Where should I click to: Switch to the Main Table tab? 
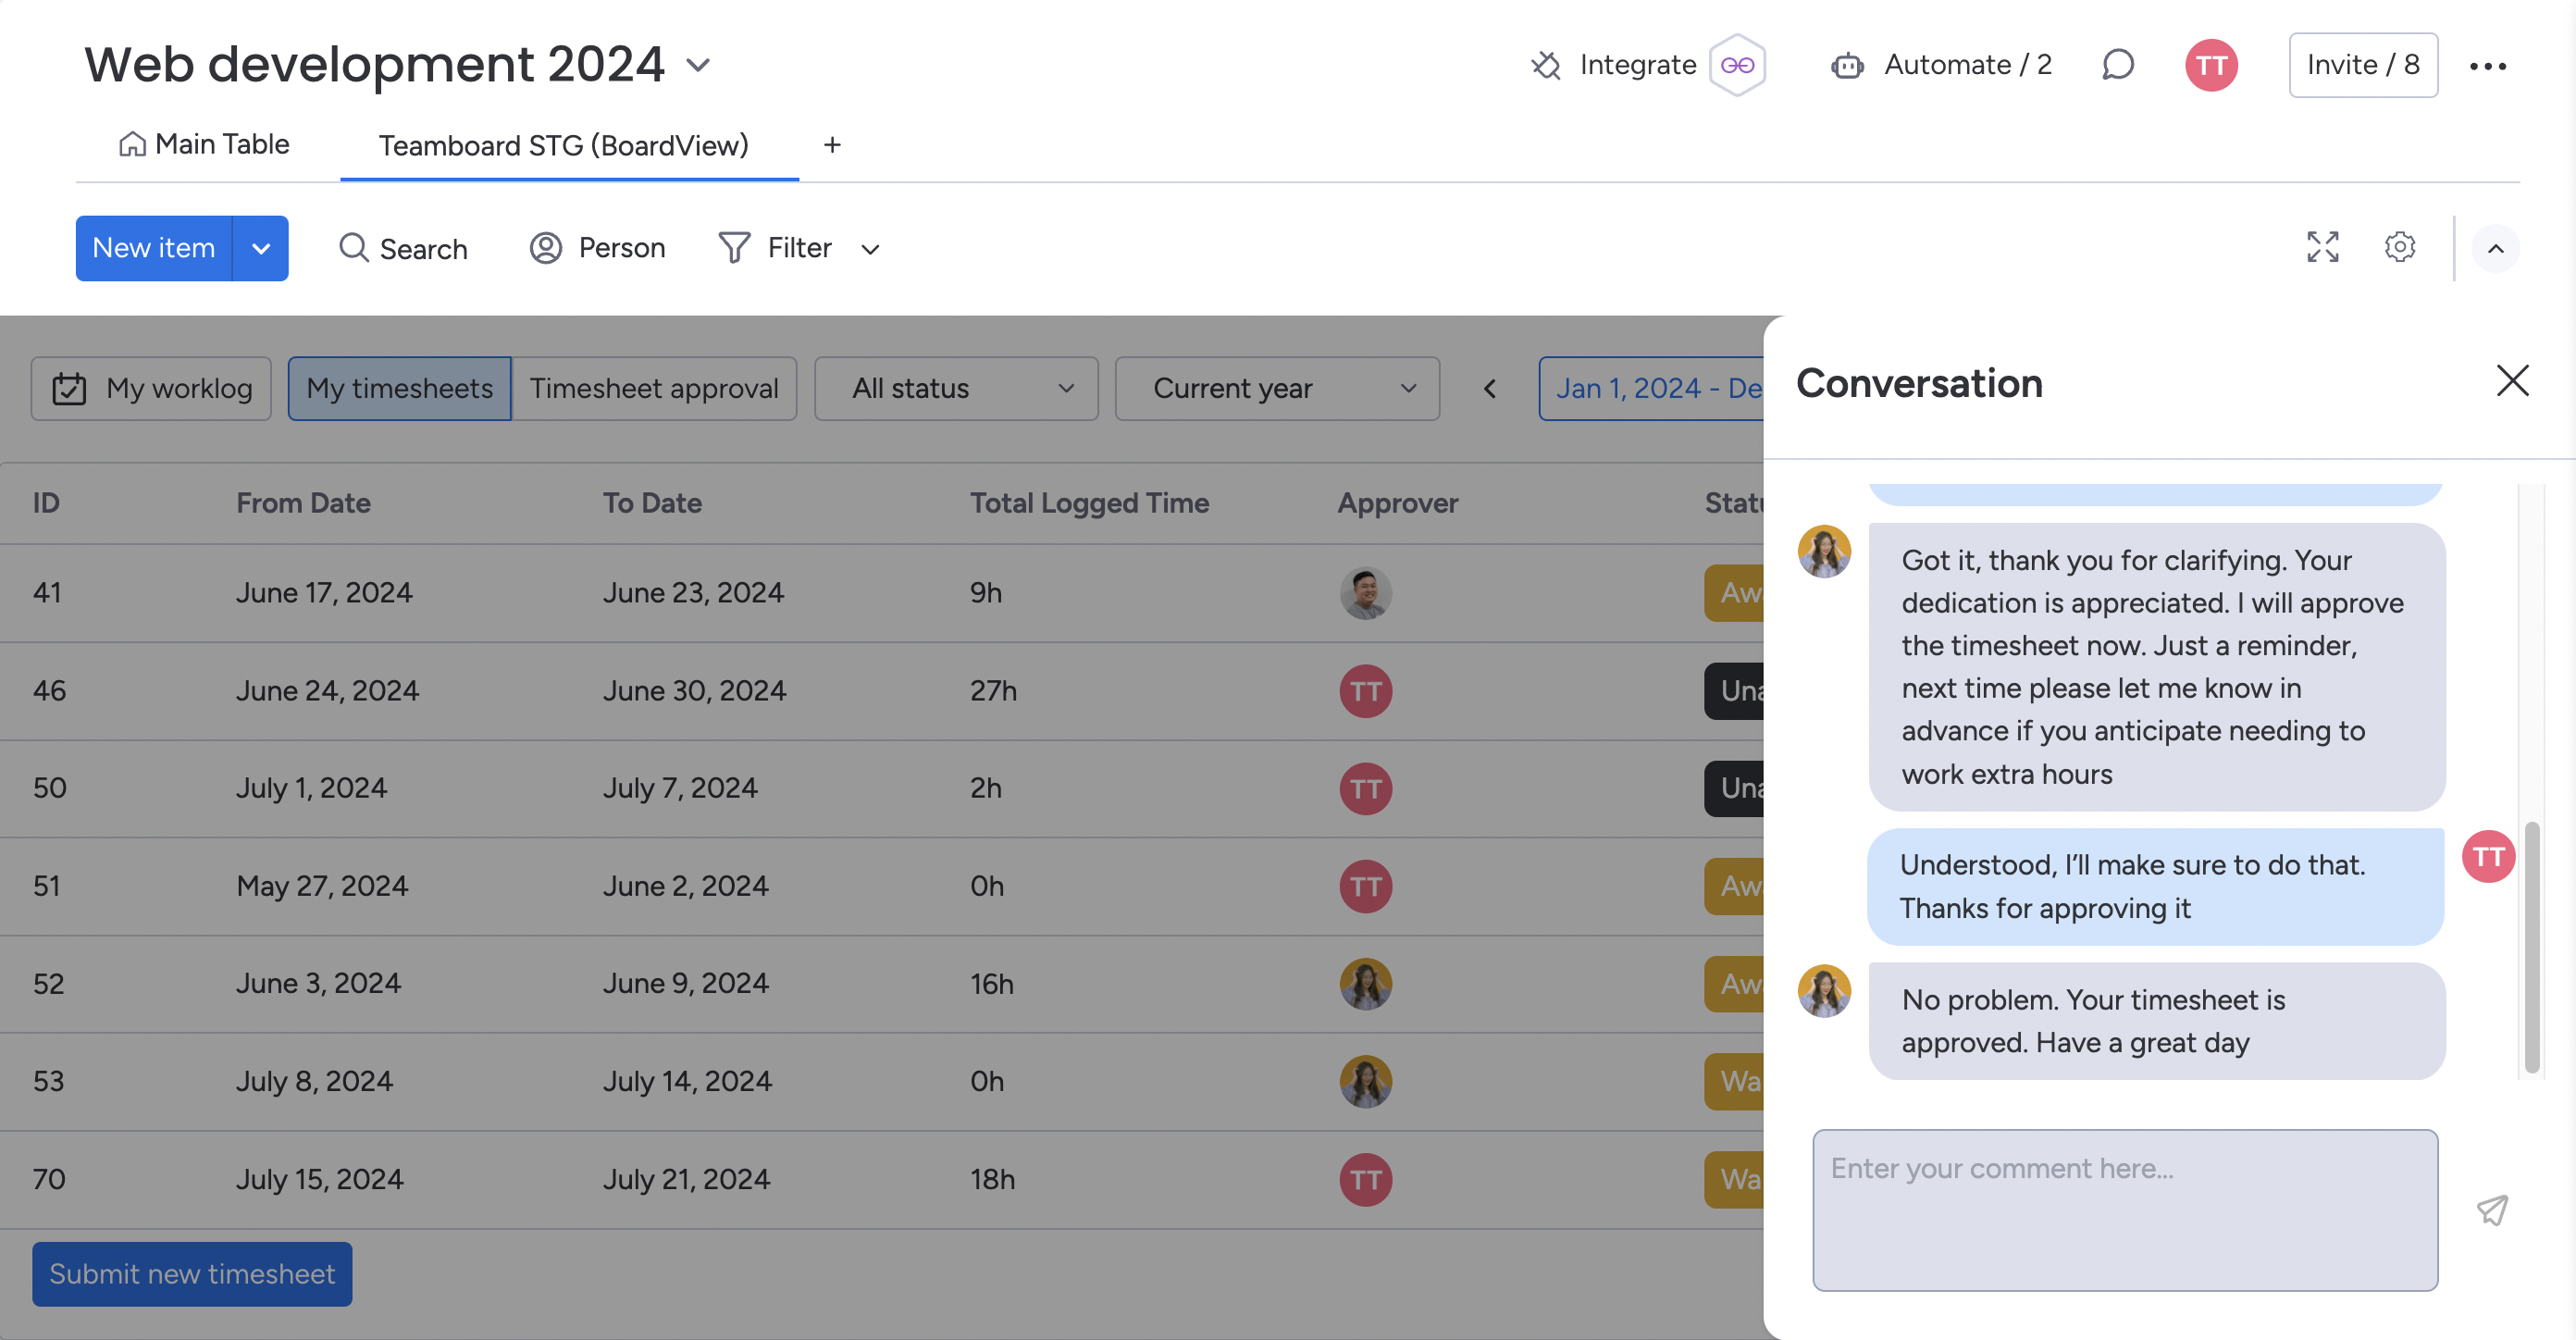click(204, 145)
